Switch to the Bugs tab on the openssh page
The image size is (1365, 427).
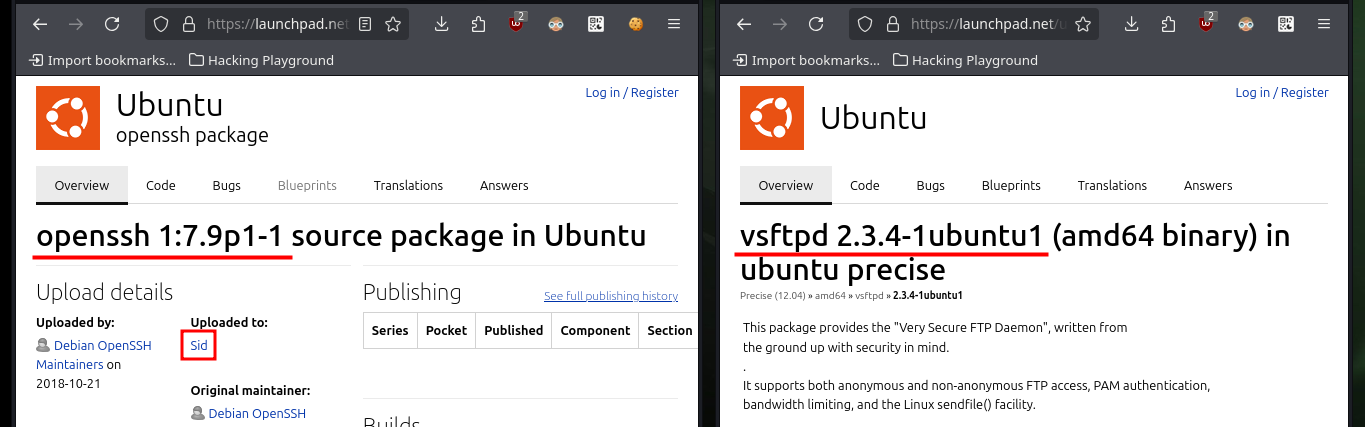pyautogui.click(x=227, y=185)
